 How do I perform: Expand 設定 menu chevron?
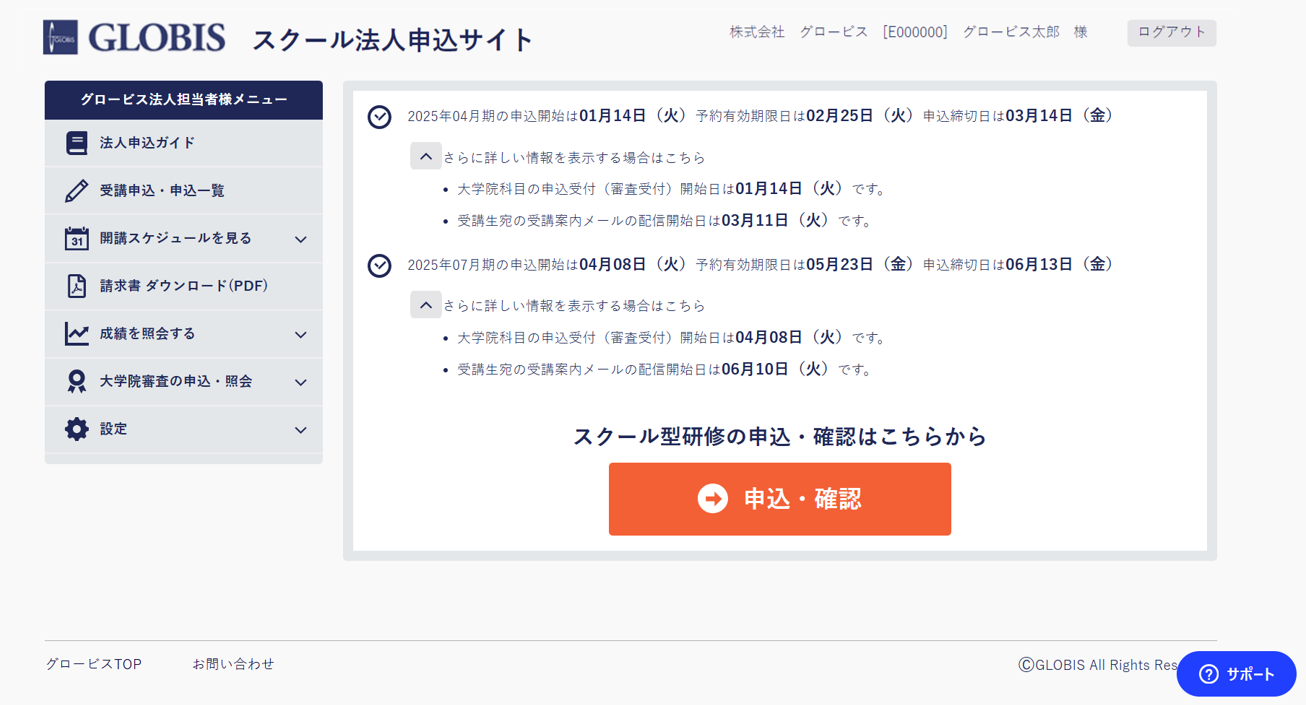point(301,430)
